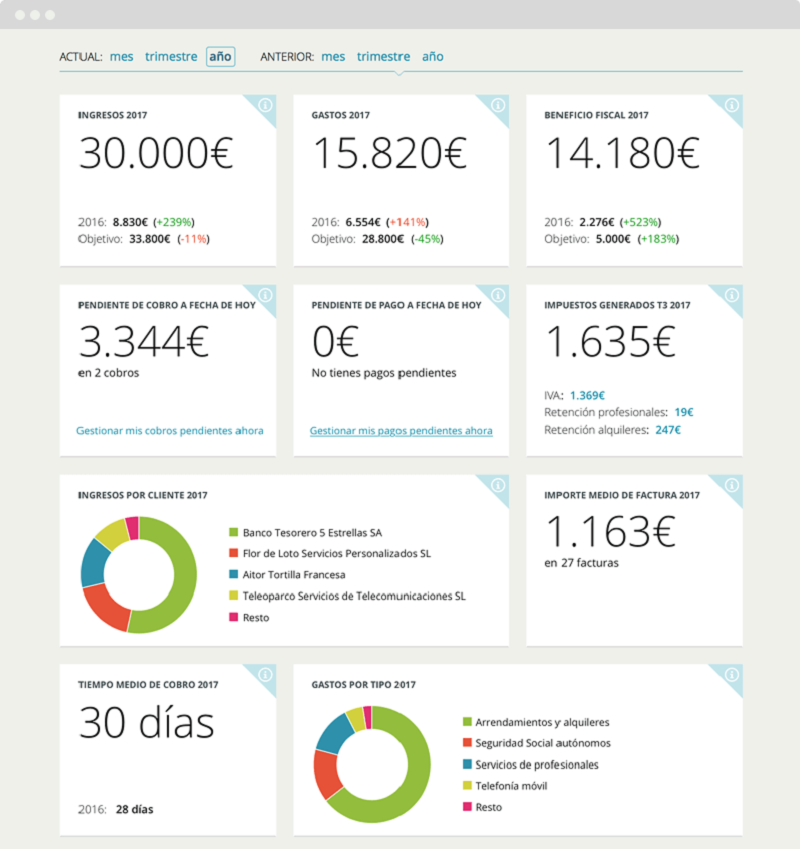
Task: Click 'en 2 cobros' text
Action: [108, 373]
